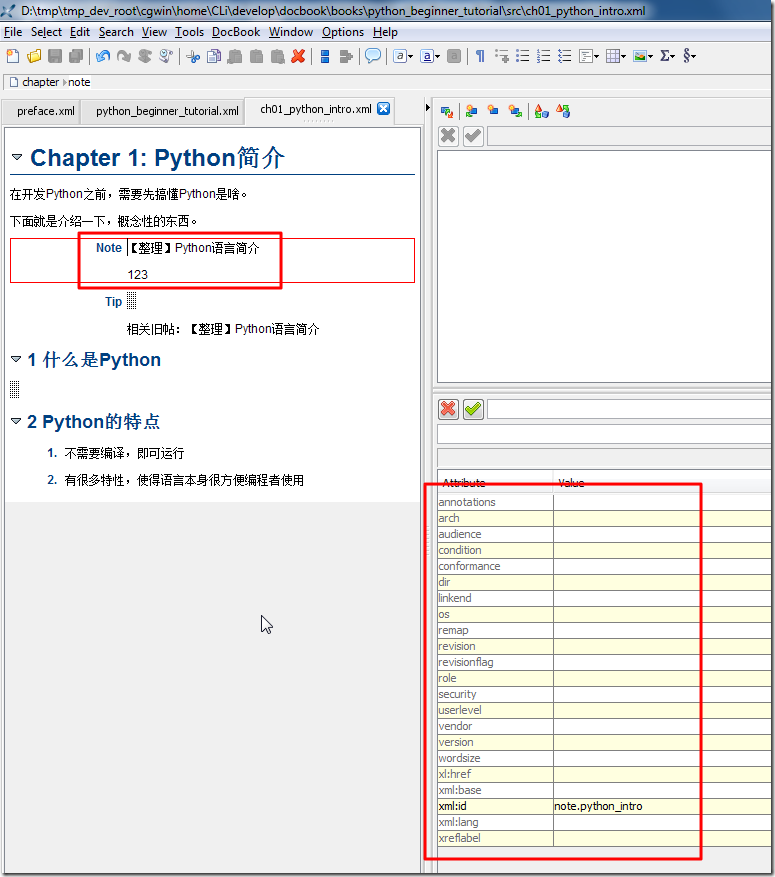Click the green checkmark button in the attribute editor
The width and height of the screenshot is (775, 877).
[x=473, y=409]
